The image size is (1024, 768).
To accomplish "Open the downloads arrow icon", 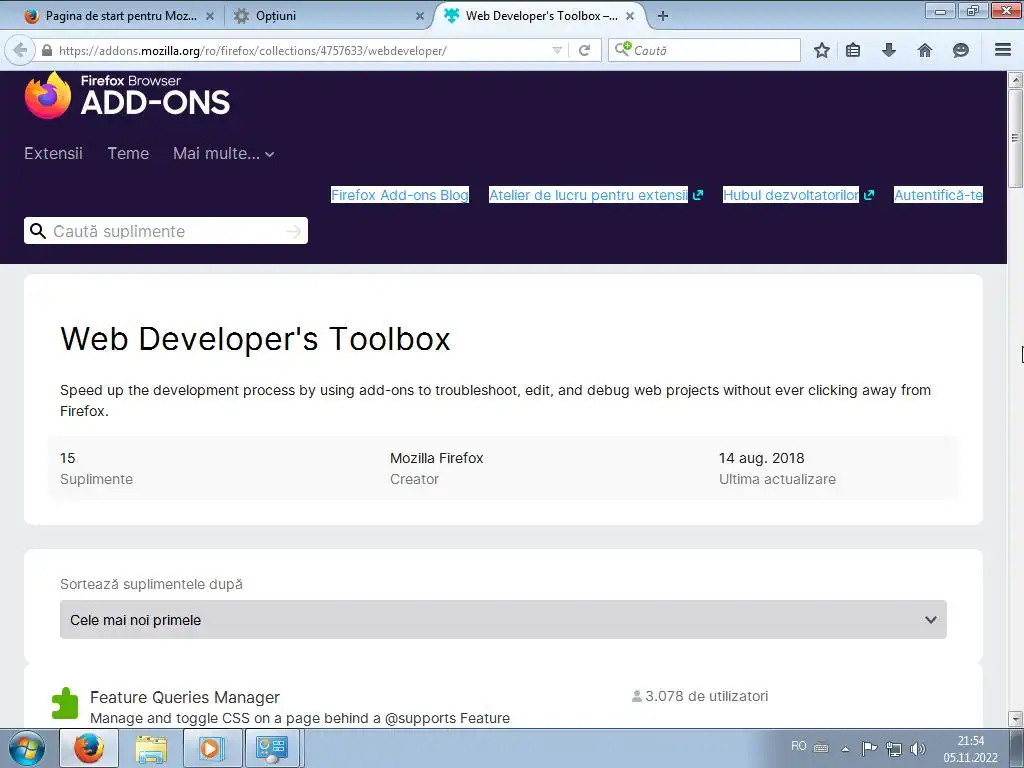I will 889,50.
